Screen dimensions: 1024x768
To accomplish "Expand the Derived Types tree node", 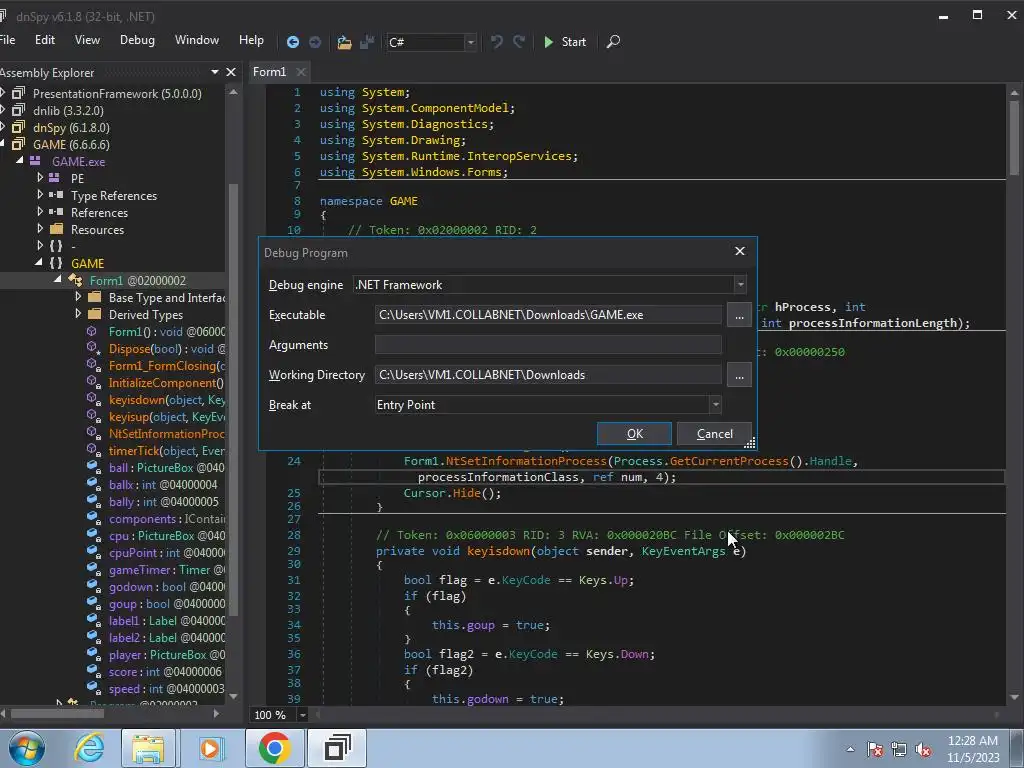I will point(79,314).
